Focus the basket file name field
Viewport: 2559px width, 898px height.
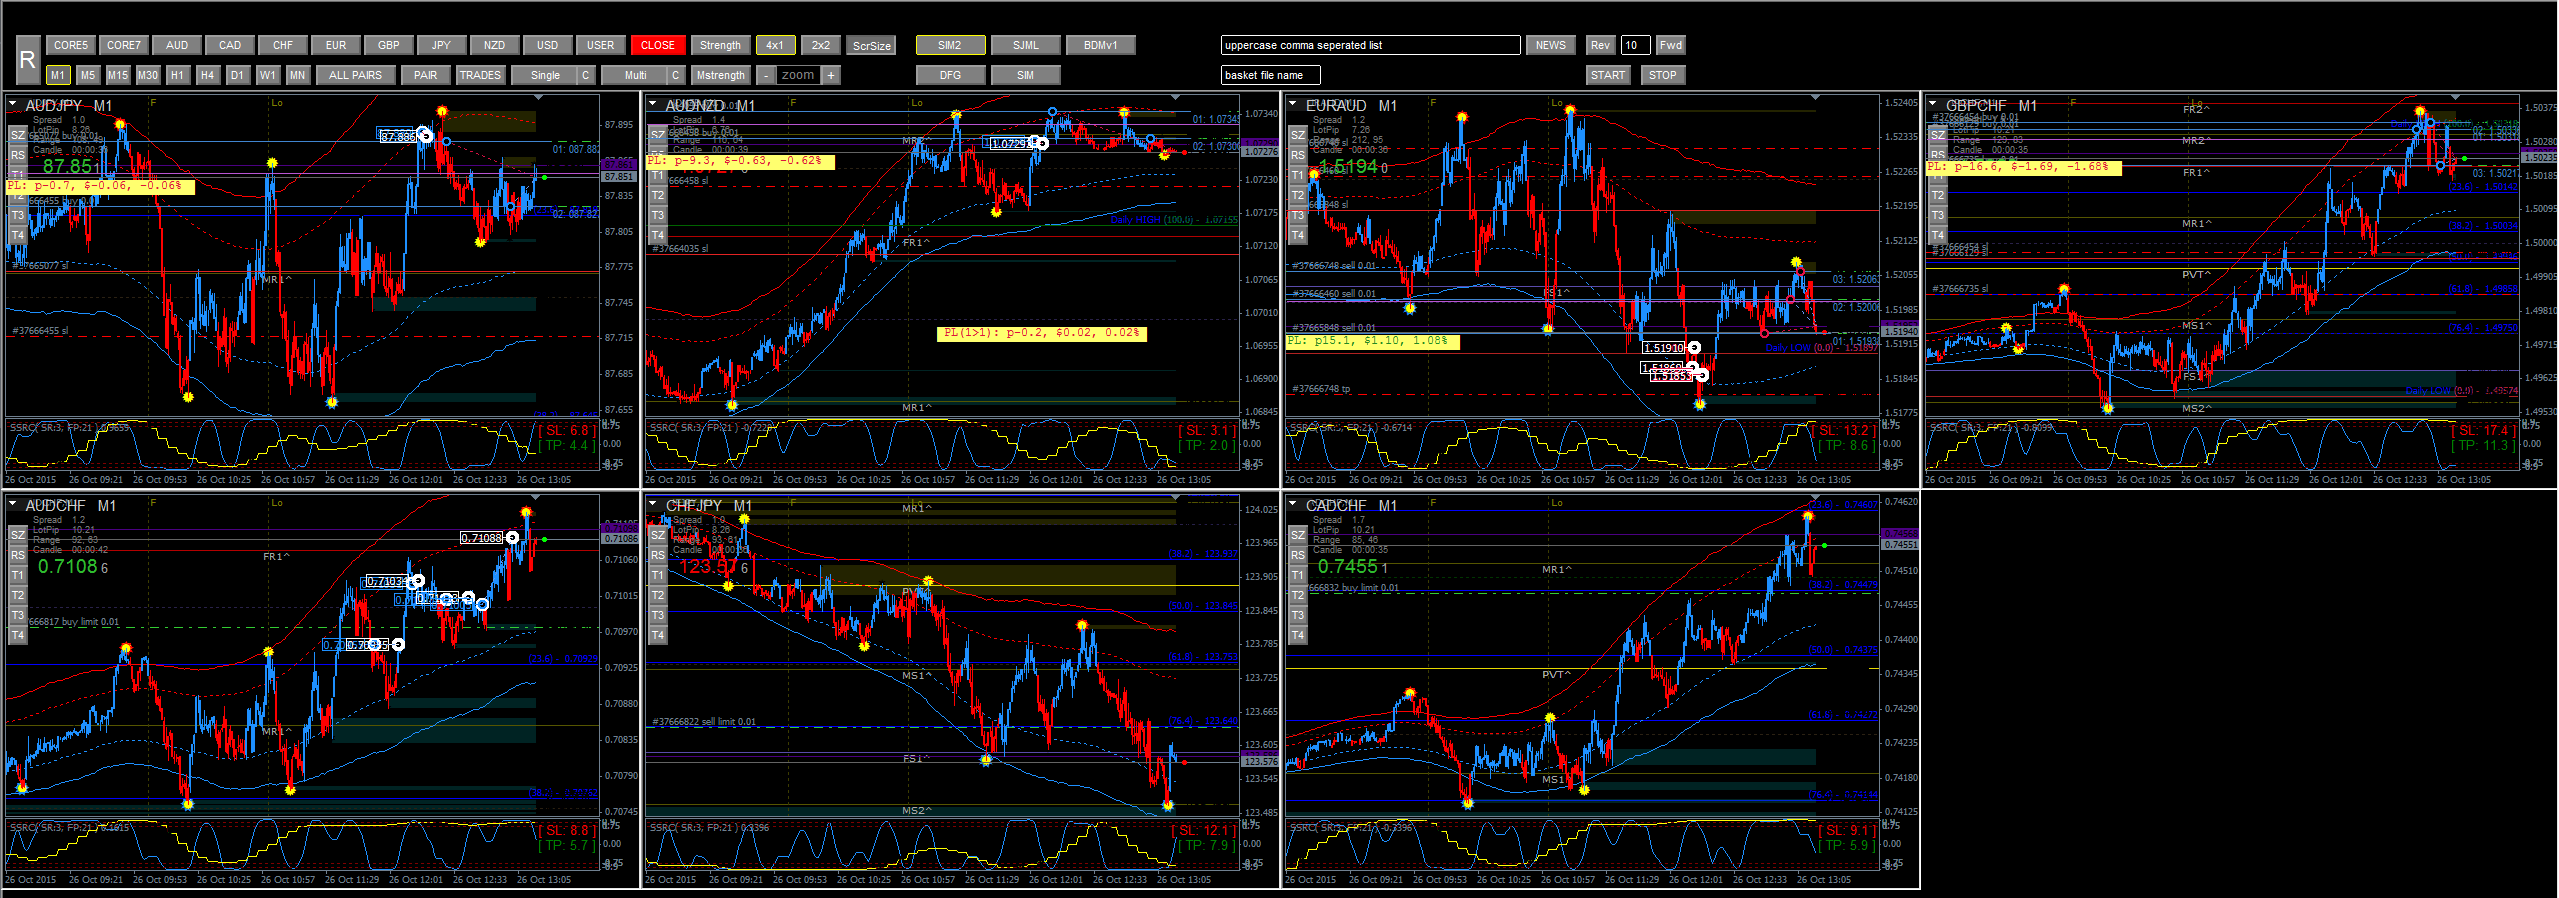coord(1270,75)
